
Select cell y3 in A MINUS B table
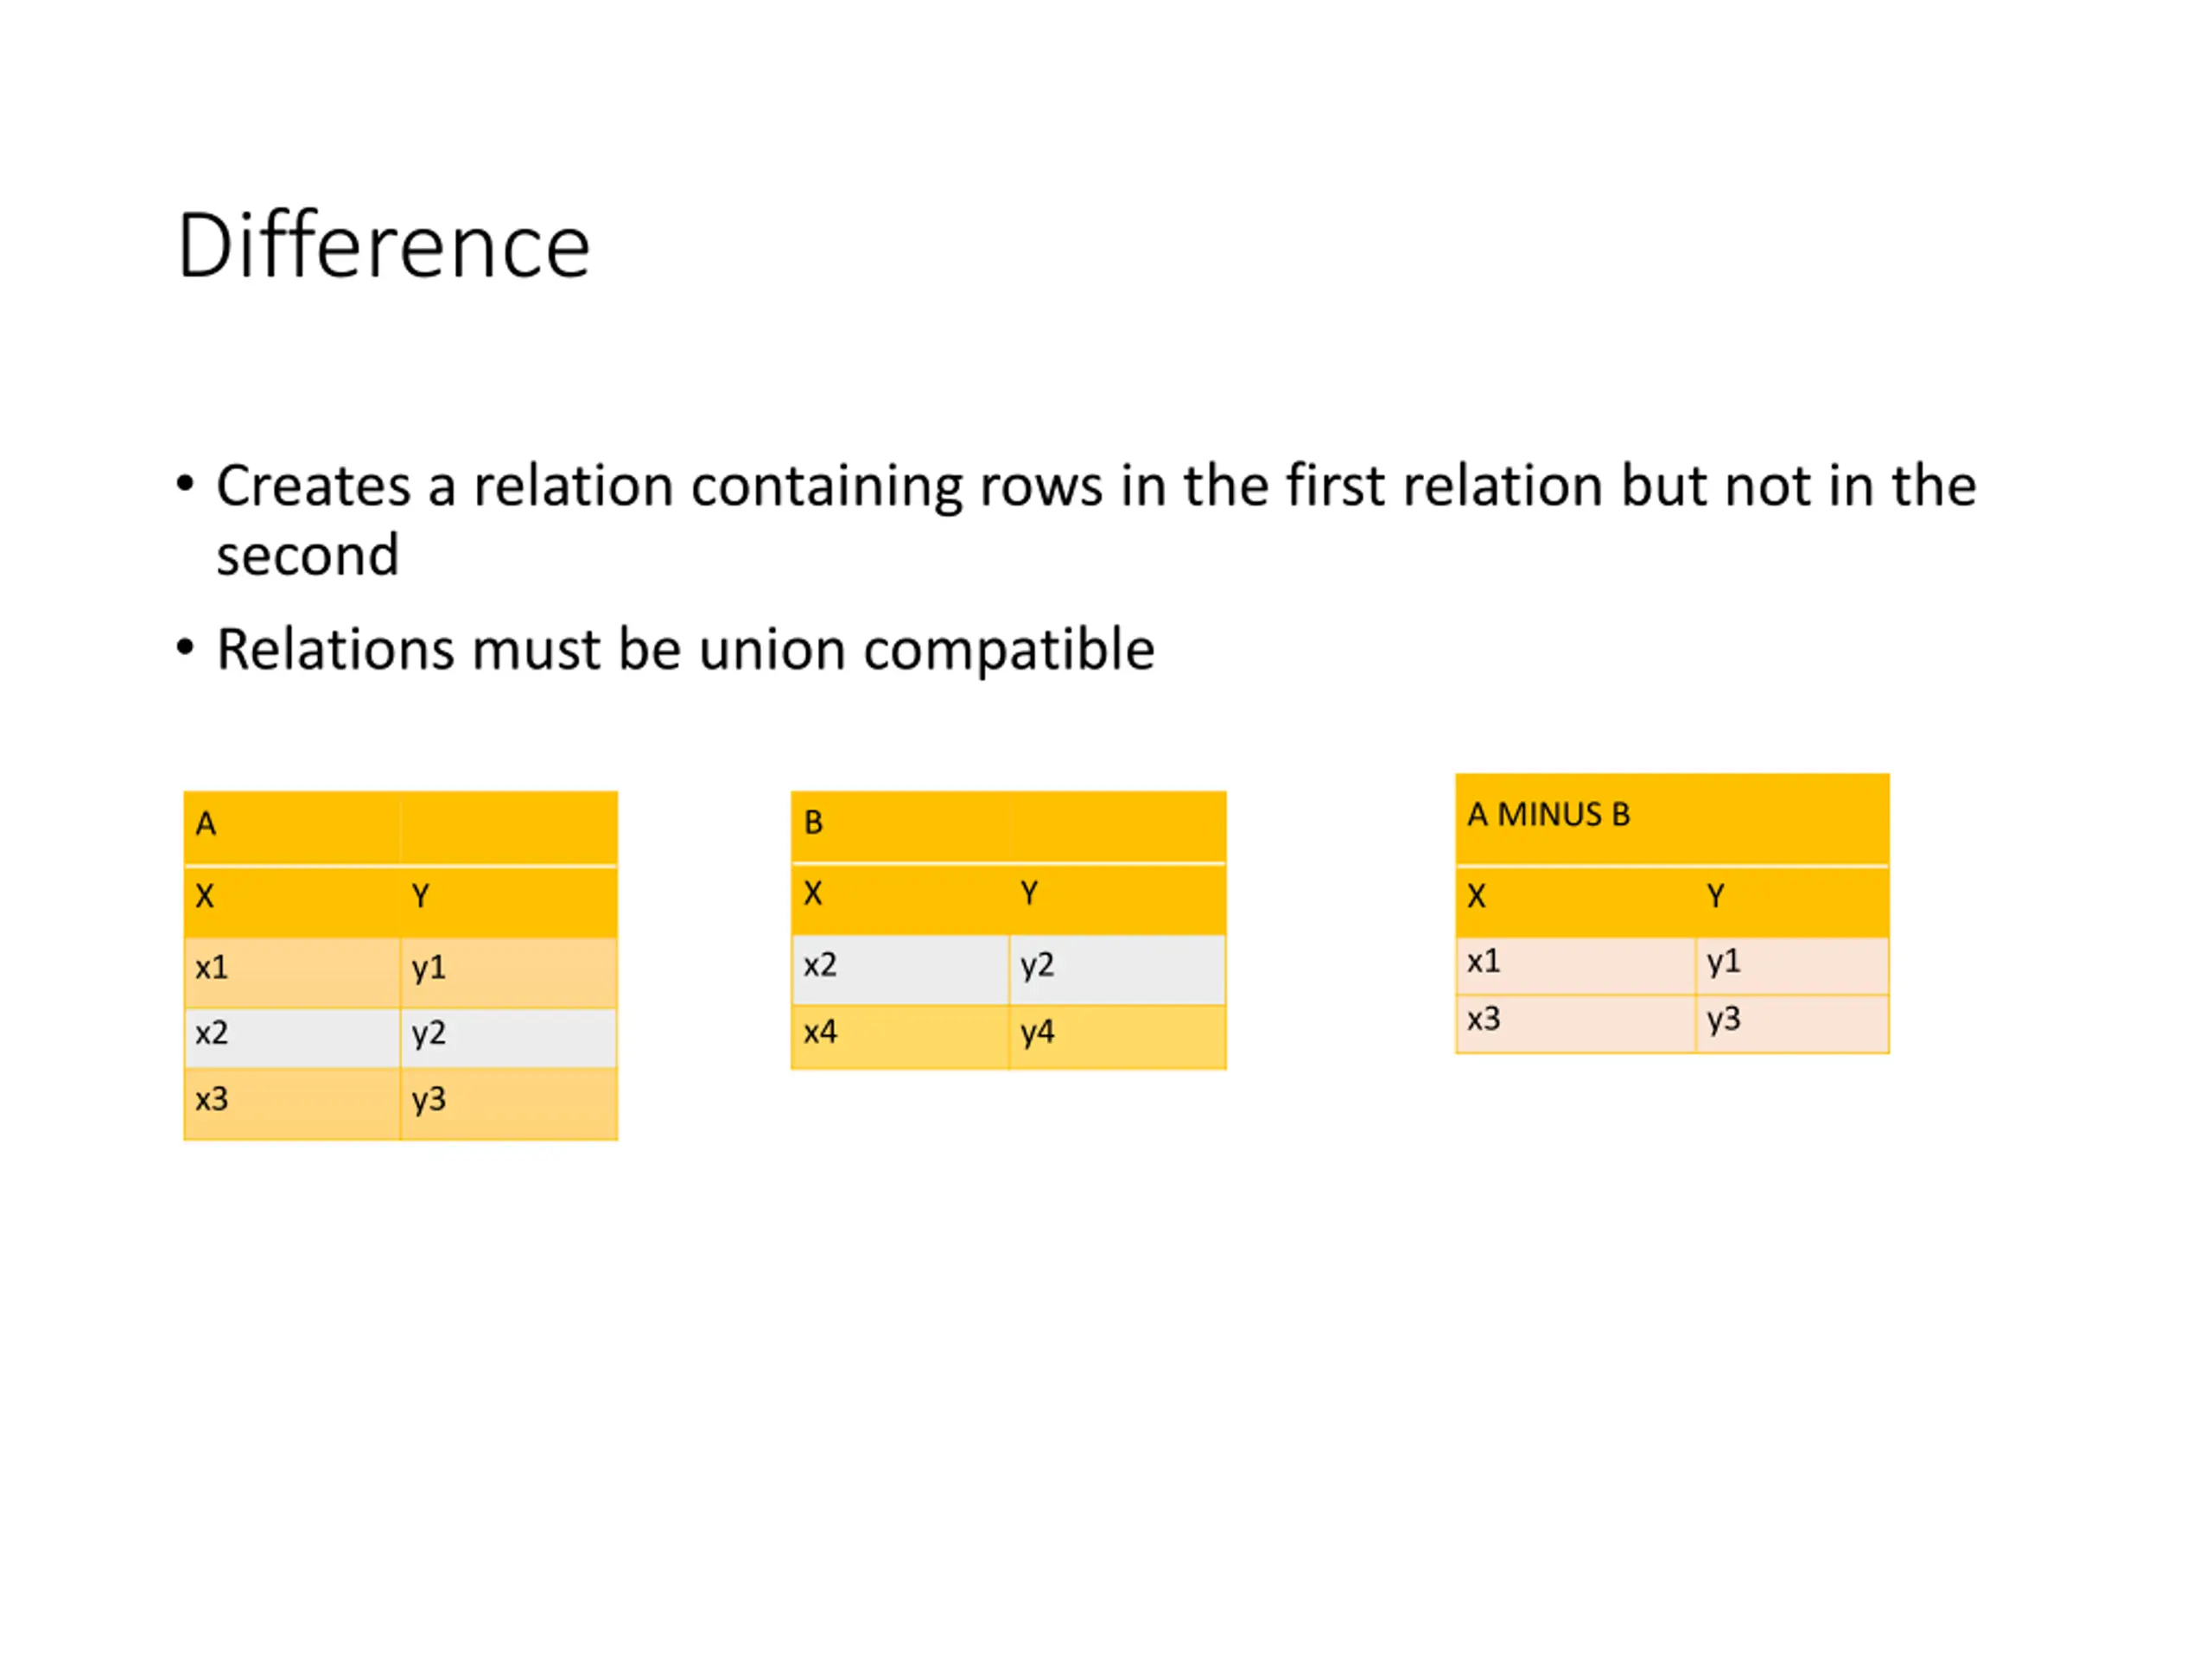[x=1792, y=1023]
